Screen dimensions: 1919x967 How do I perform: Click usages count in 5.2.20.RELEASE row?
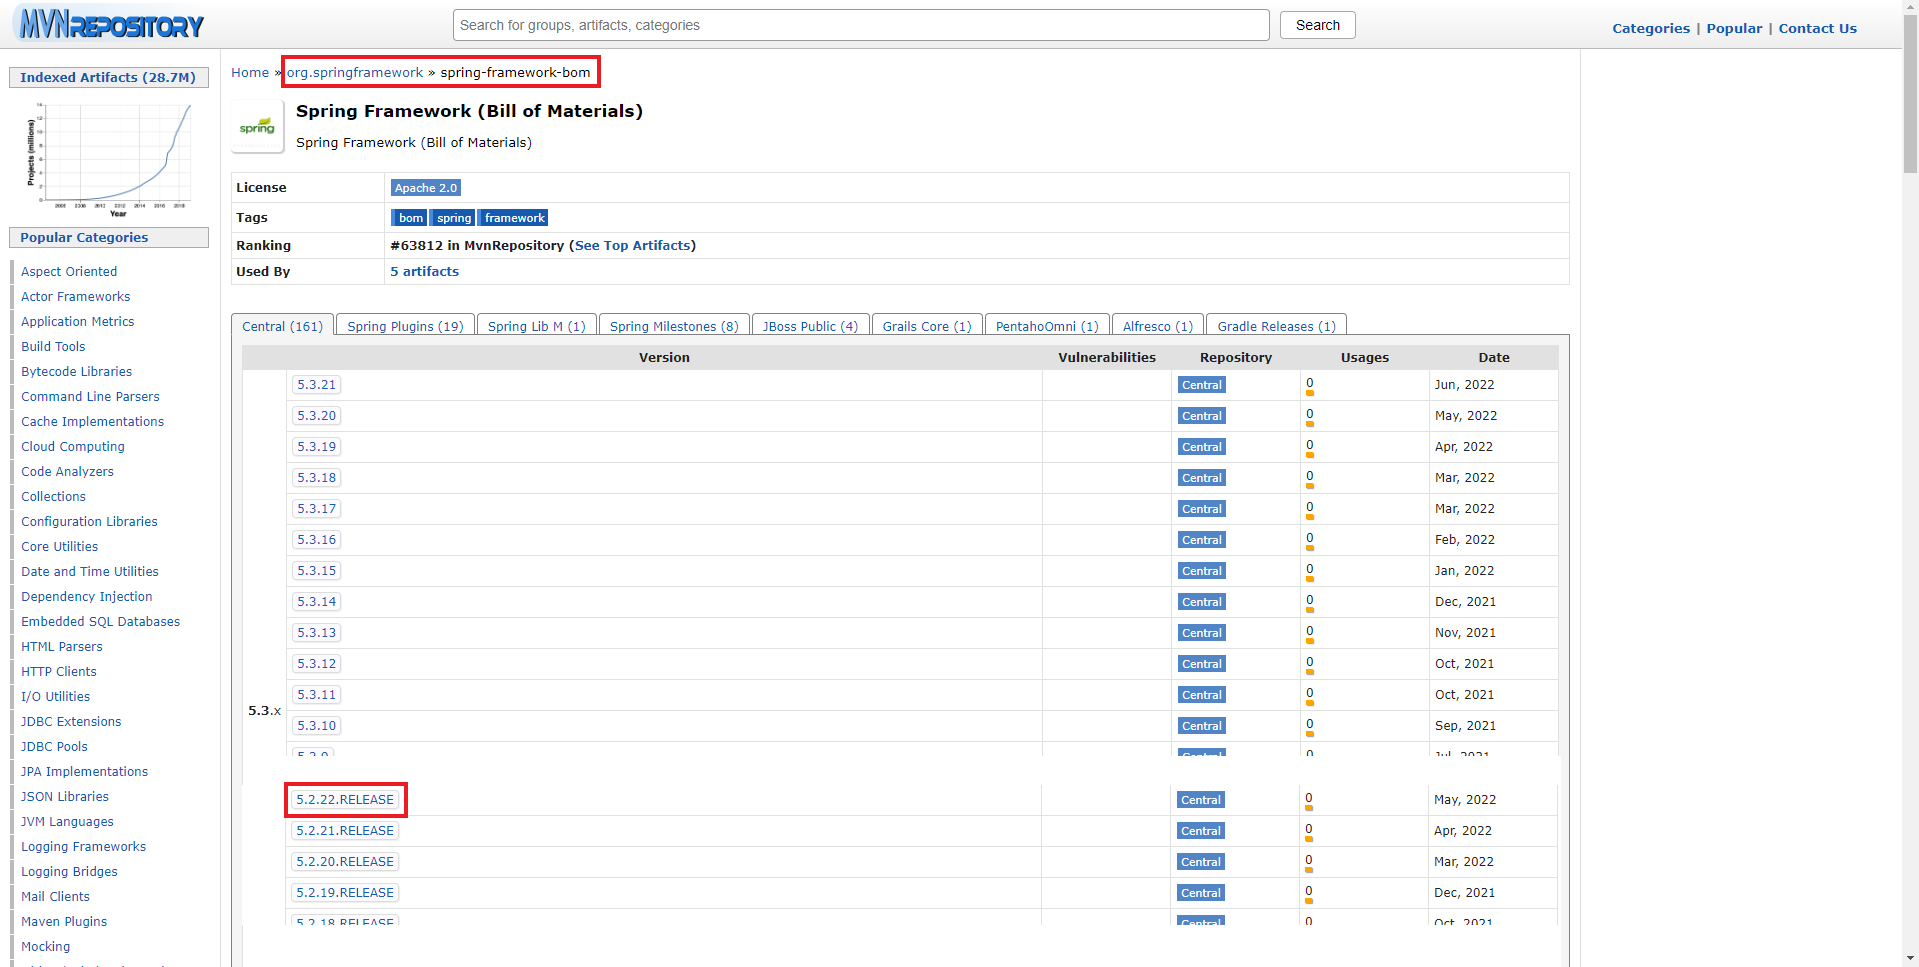[x=1308, y=862]
